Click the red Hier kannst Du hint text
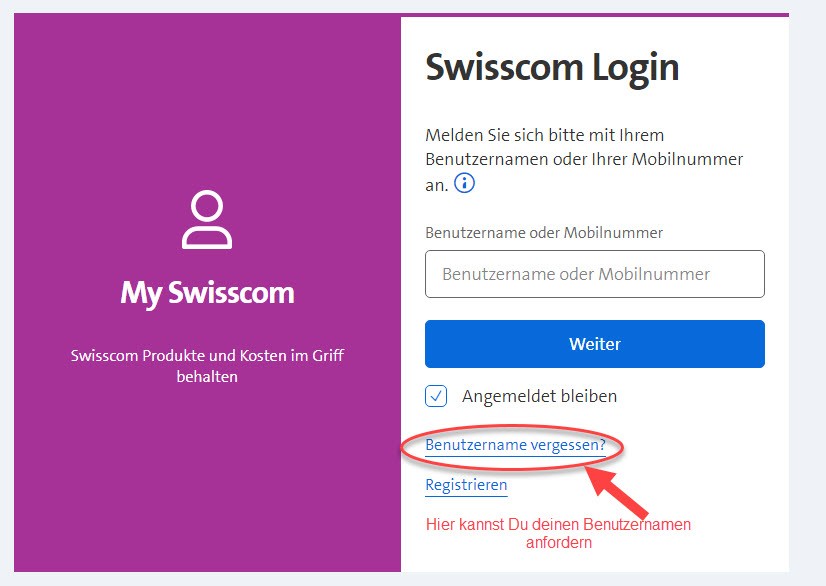This screenshot has width=826, height=586. point(558,533)
